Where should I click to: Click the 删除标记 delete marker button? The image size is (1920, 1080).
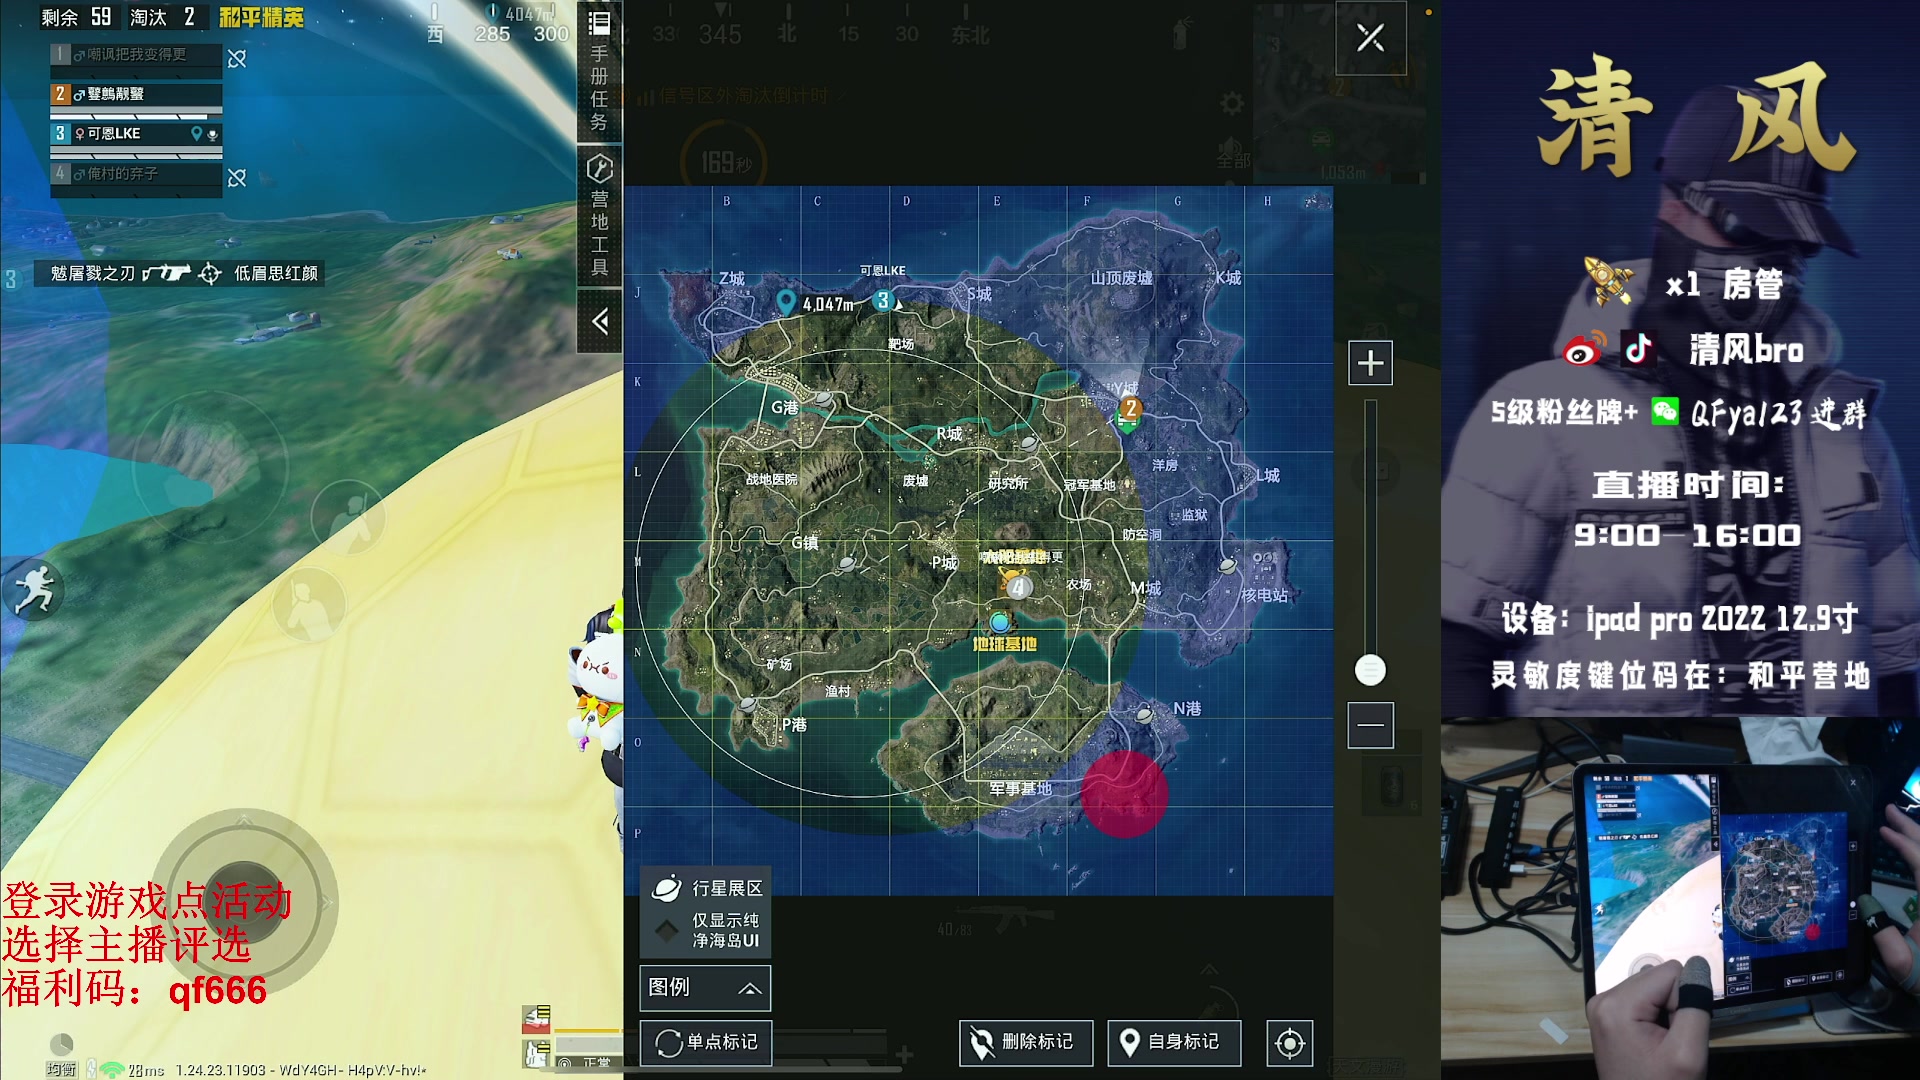[x=1025, y=1043]
